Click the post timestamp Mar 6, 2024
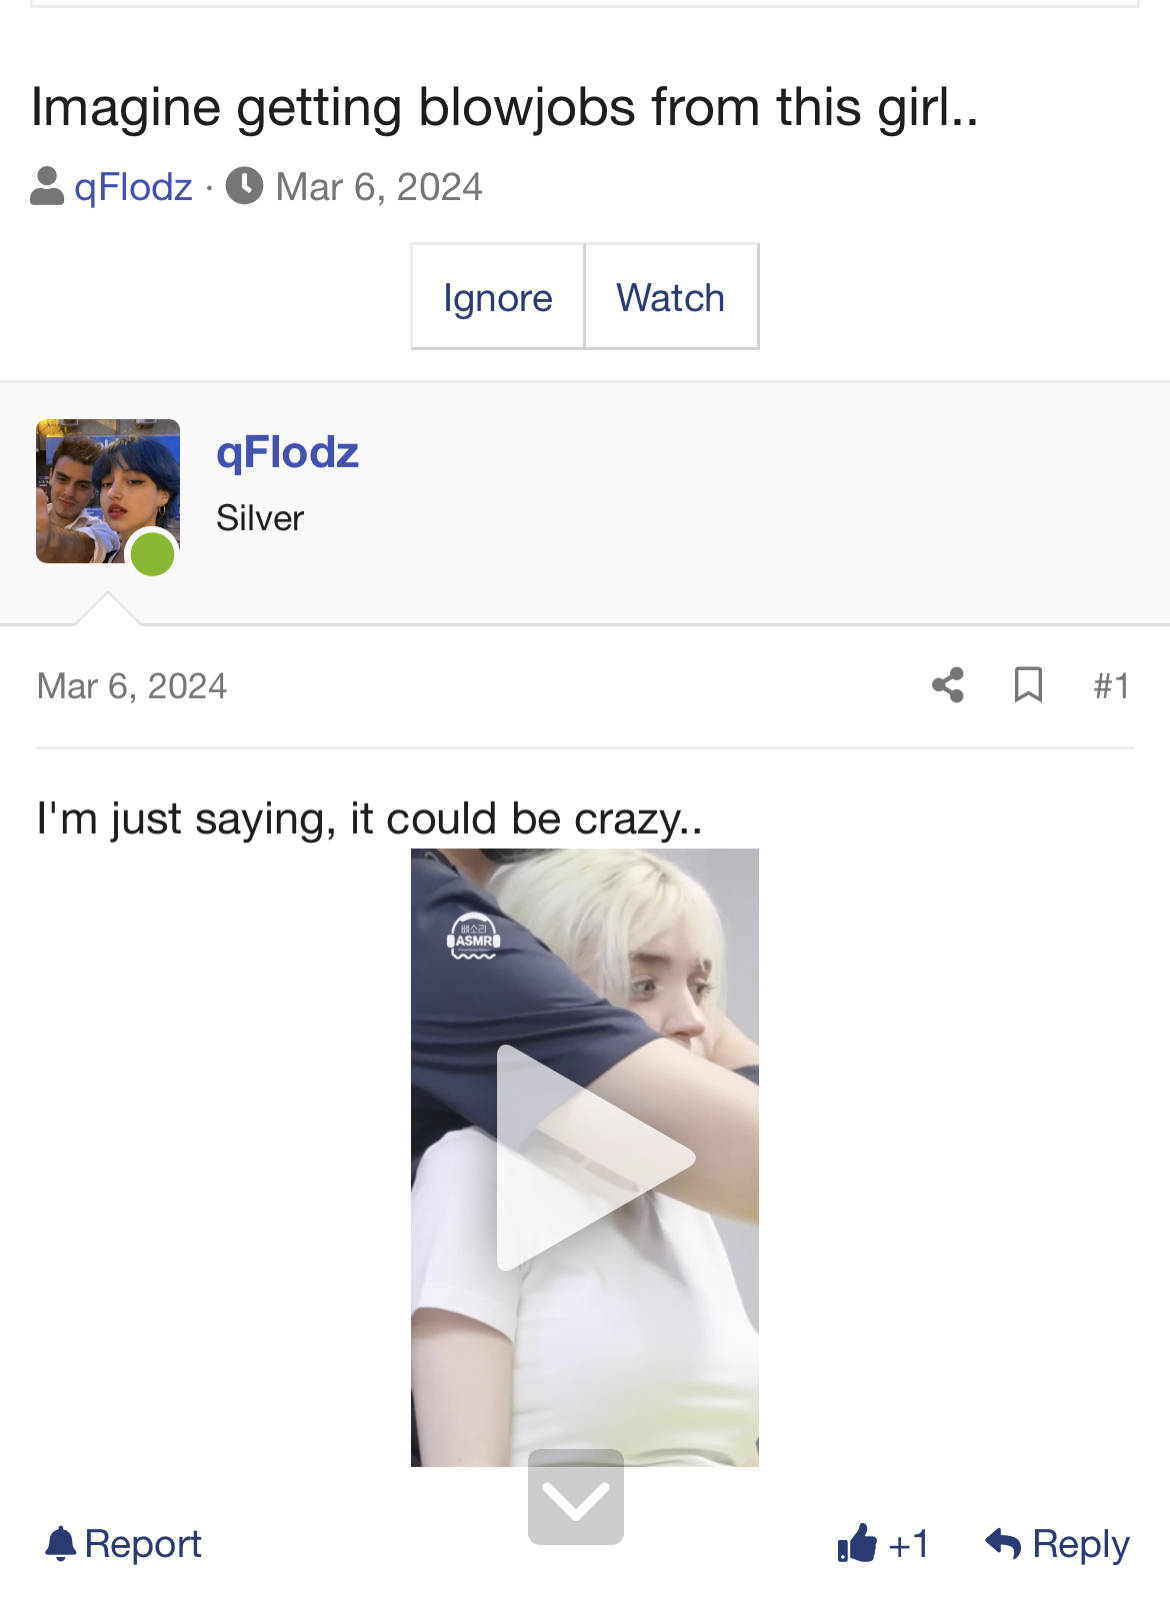Viewport: 1170px width, 1616px height. [x=132, y=686]
